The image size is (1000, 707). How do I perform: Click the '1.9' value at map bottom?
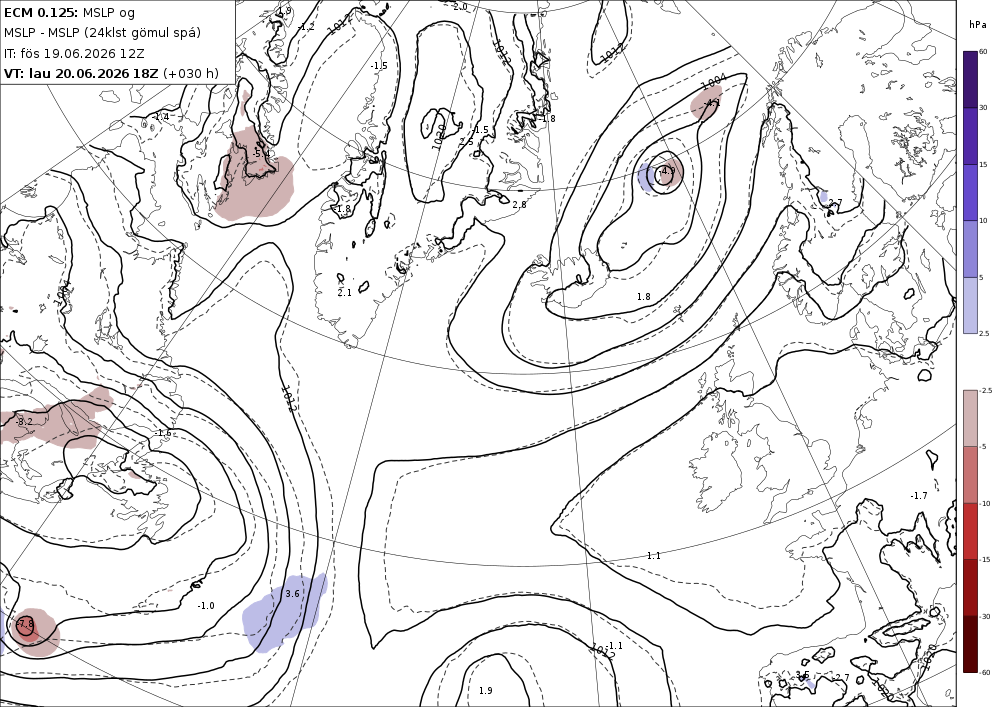click(485, 690)
